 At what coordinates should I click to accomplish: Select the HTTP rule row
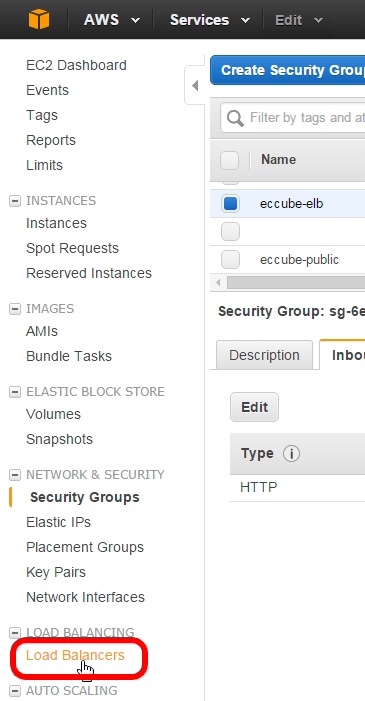pos(297,487)
